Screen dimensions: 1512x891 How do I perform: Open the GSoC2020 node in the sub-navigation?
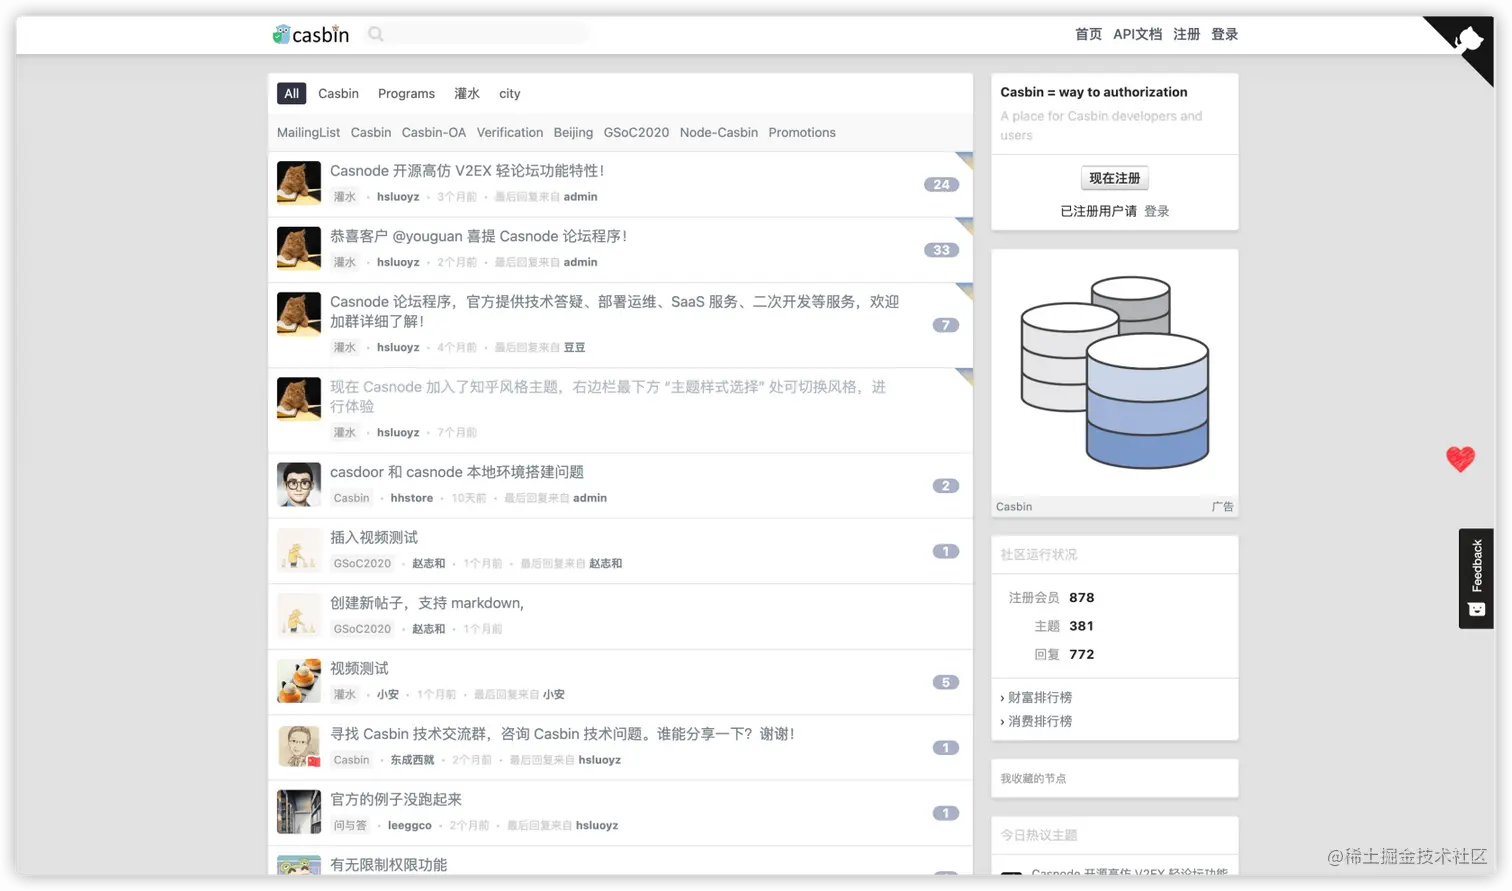[x=636, y=132]
